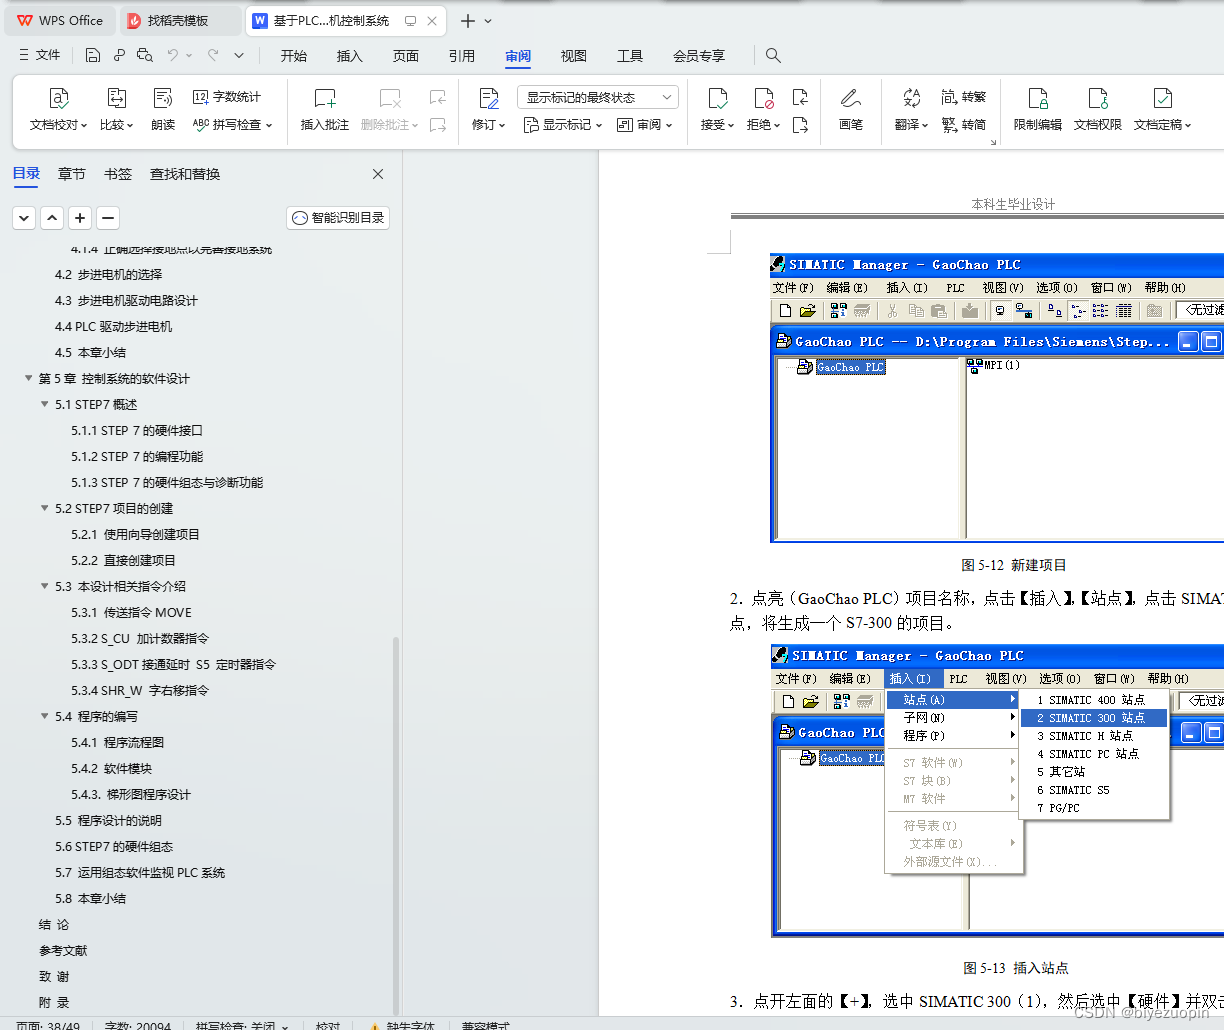Click the minus button in outline toolbar
The image size is (1224, 1030).
pyautogui.click(x=108, y=217)
